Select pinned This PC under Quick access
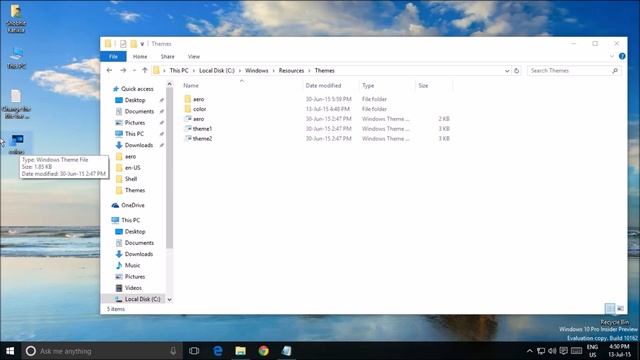The image size is (640, 360). tap(134, 134)
